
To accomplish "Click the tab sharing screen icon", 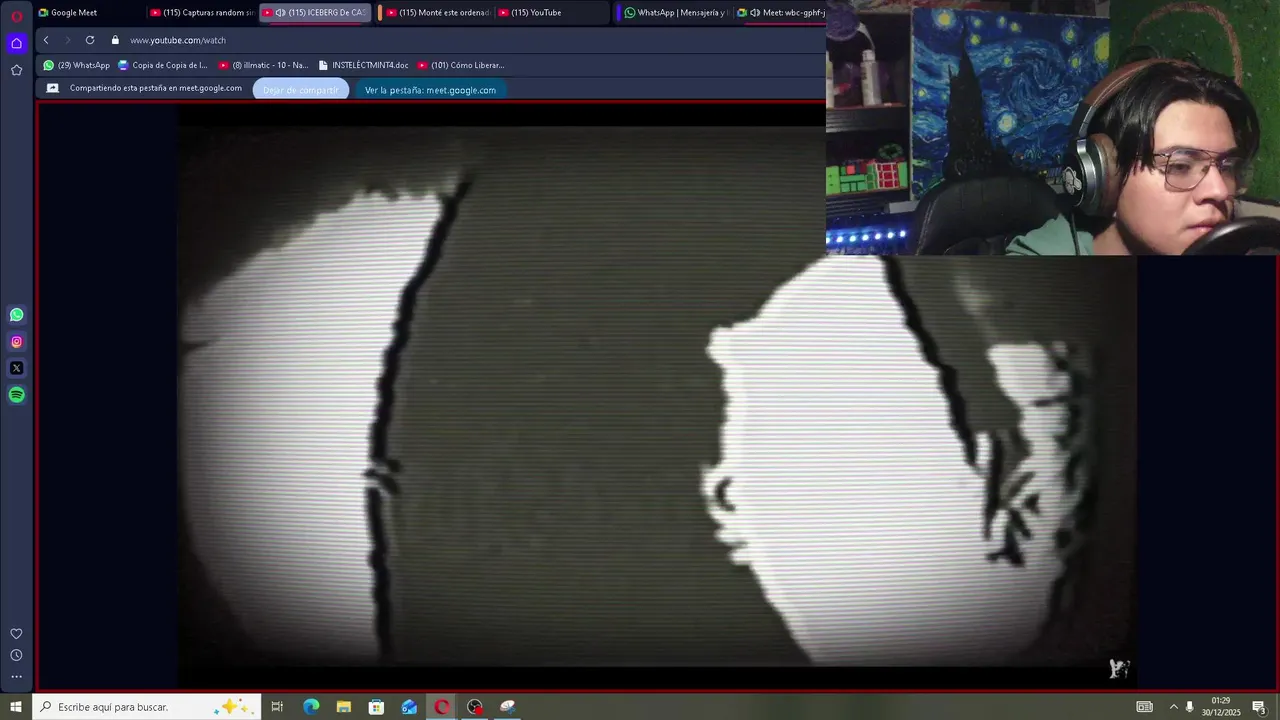I will tap(53, 88).
